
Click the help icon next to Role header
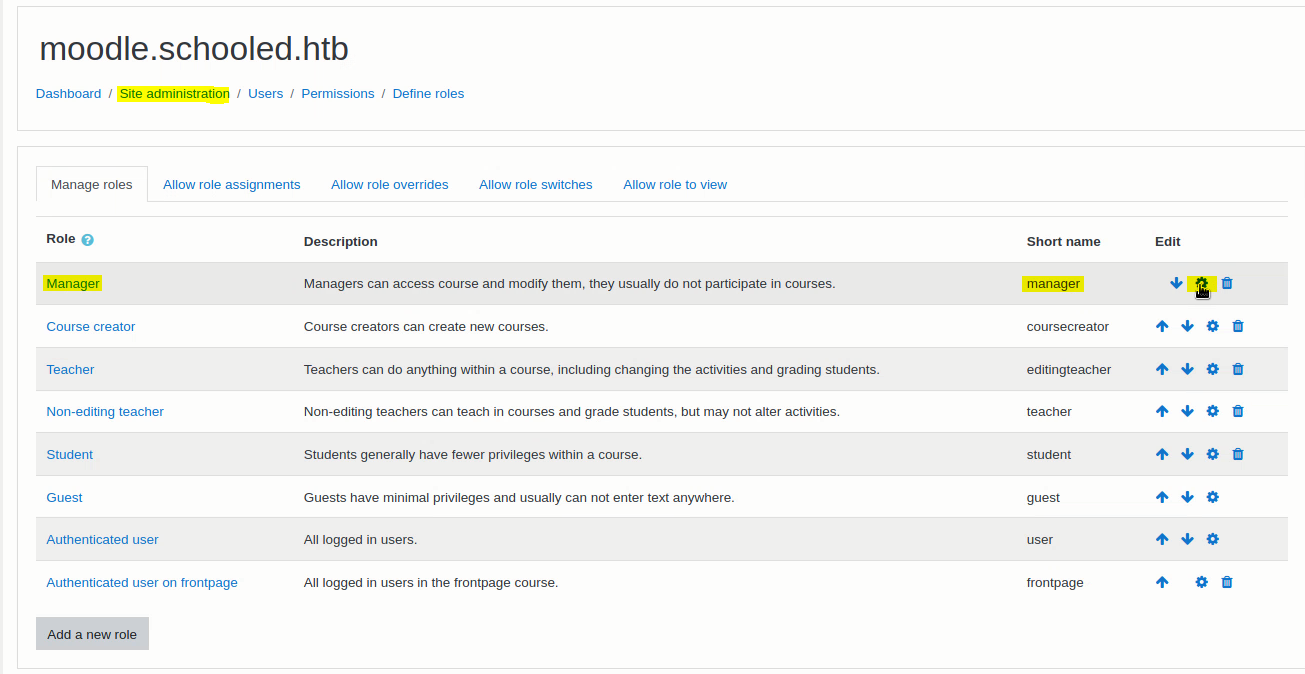click(x=88, y=240)
